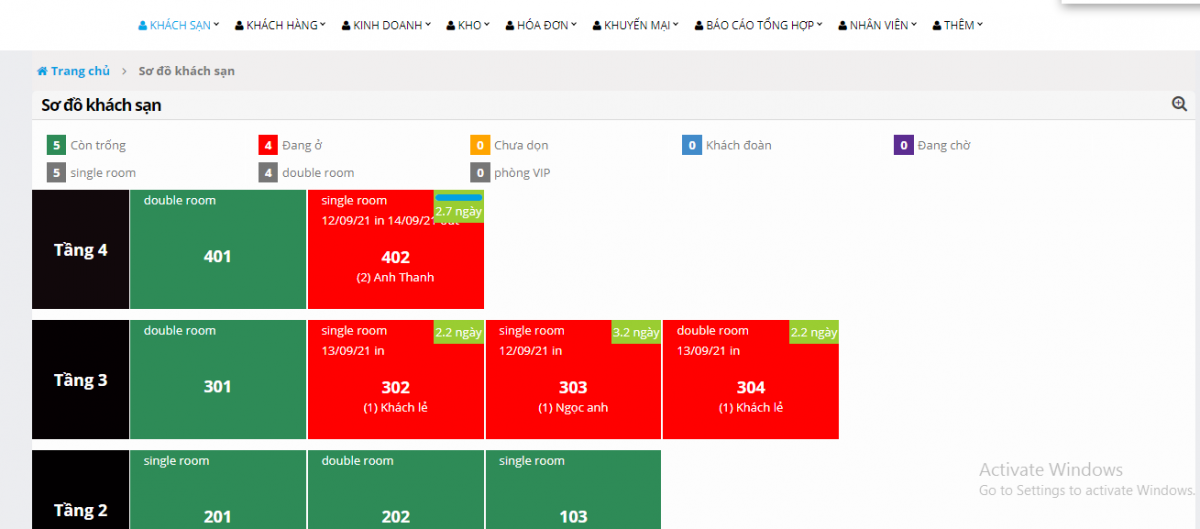
Task: Click the green Còn trống count badge
Action: (x=56, y=145)
